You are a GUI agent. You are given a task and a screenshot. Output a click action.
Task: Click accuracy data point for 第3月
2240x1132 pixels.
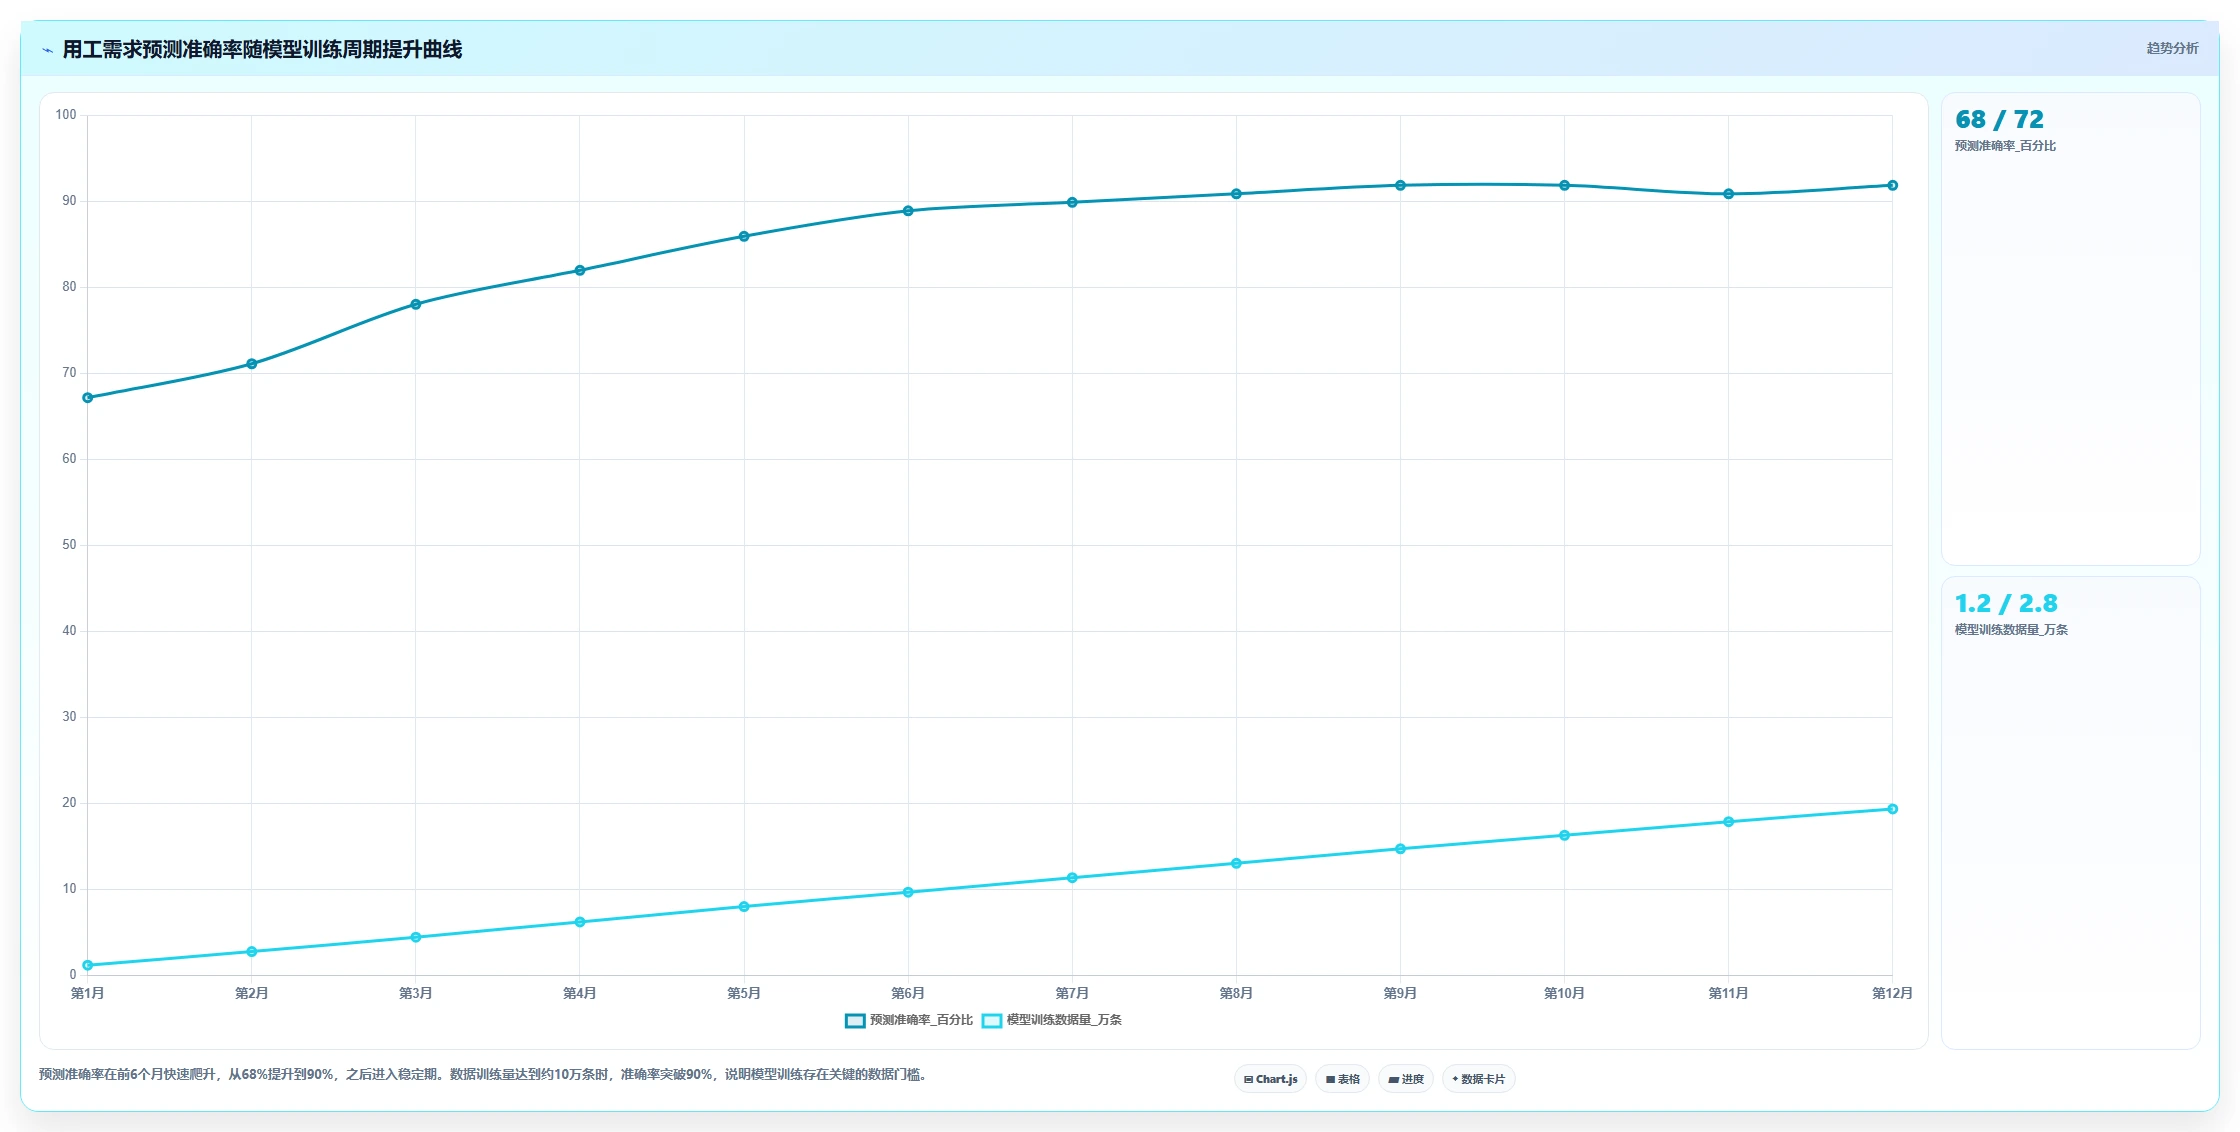[x=416, y=304]
